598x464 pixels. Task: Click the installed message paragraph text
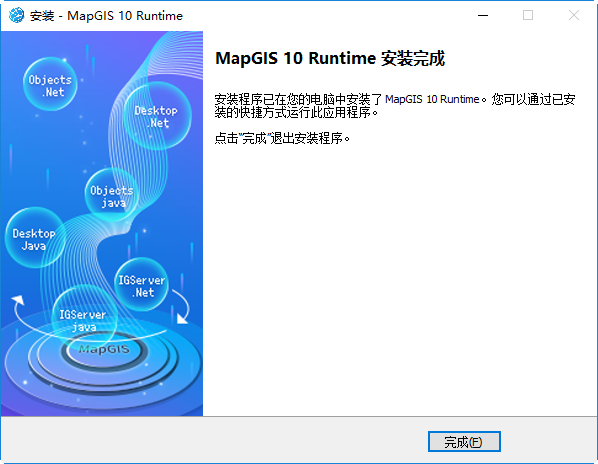pyautogui.click(x=395, y=106)
